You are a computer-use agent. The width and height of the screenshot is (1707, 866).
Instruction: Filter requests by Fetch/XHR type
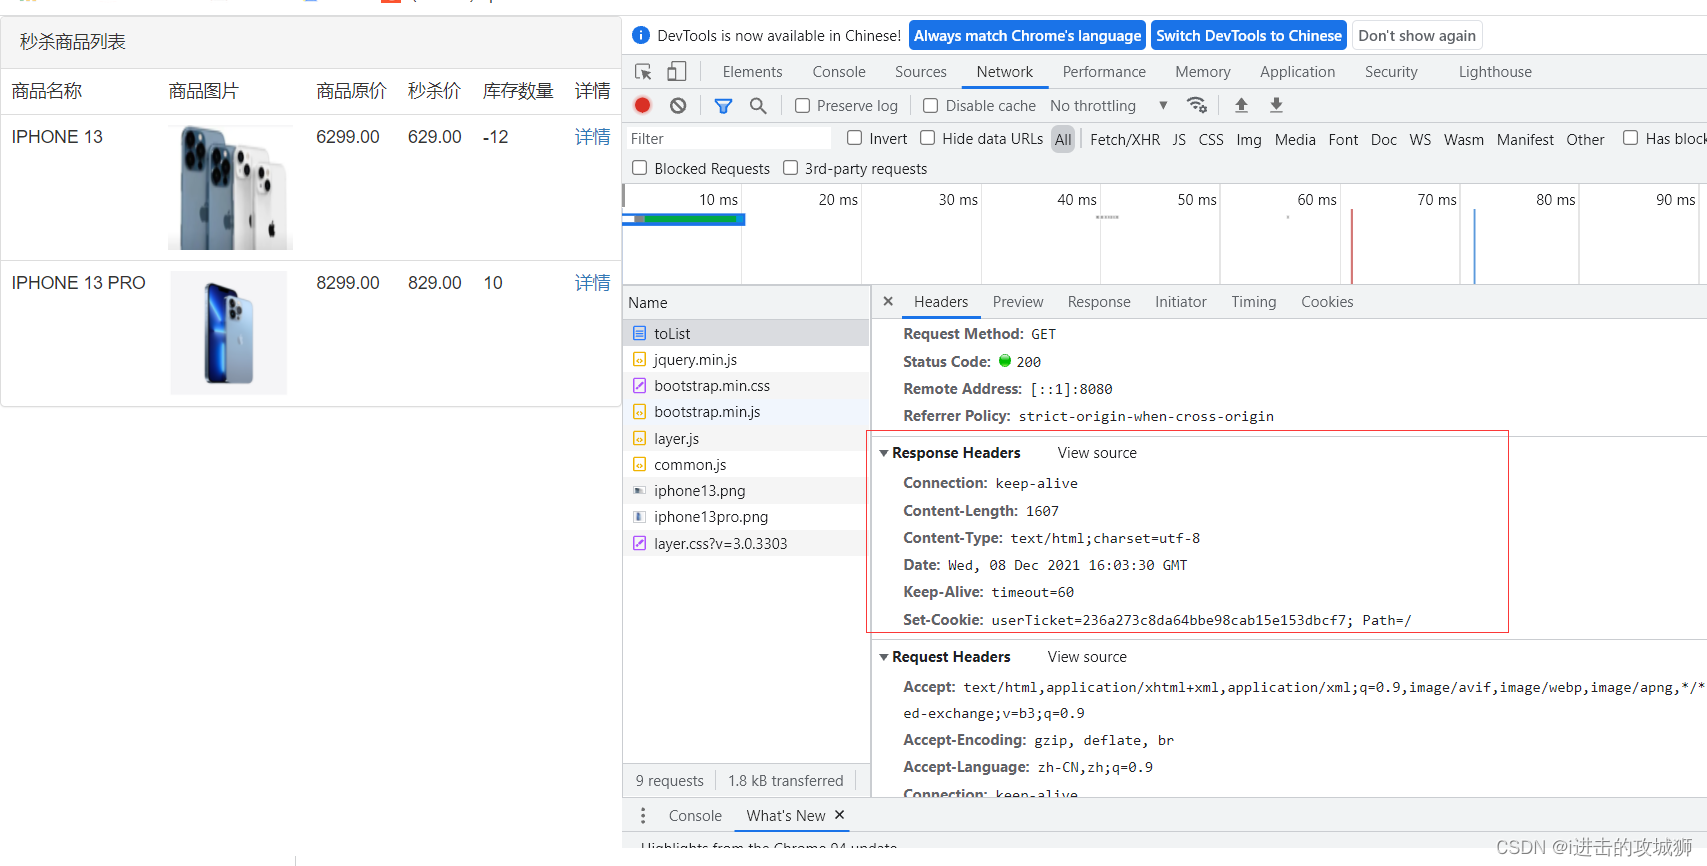click(x=1125, y=140)
